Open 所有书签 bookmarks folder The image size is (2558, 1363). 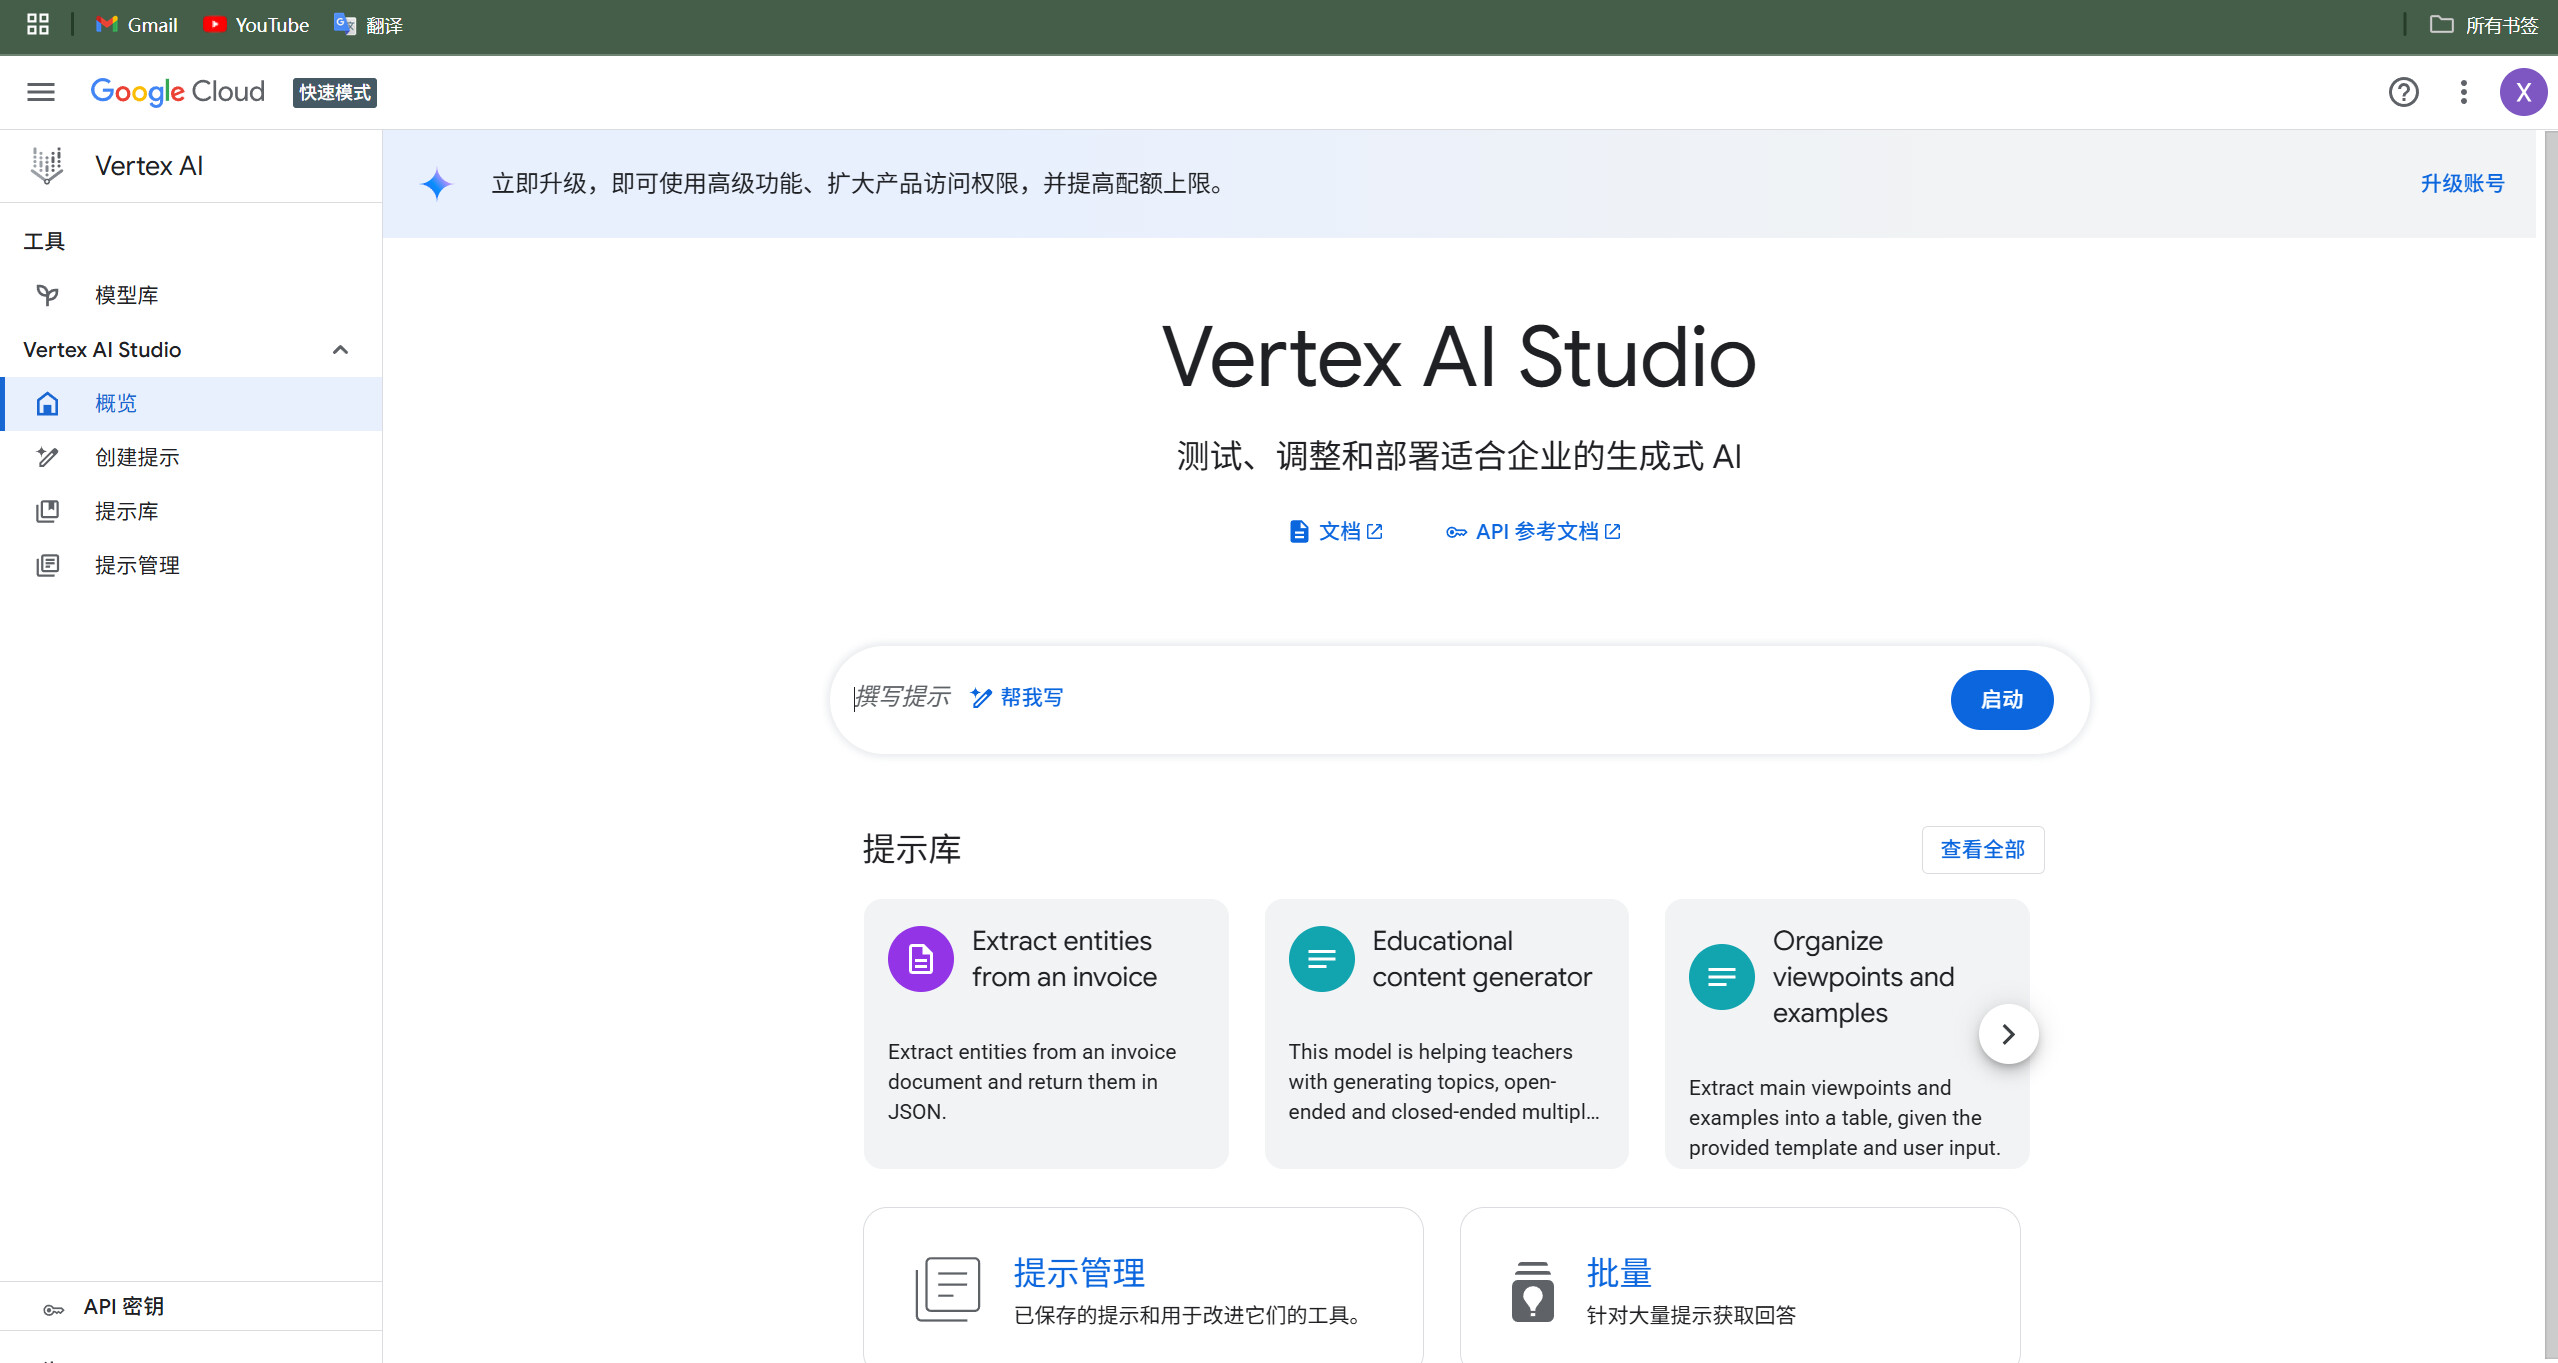pos(2484,24)
